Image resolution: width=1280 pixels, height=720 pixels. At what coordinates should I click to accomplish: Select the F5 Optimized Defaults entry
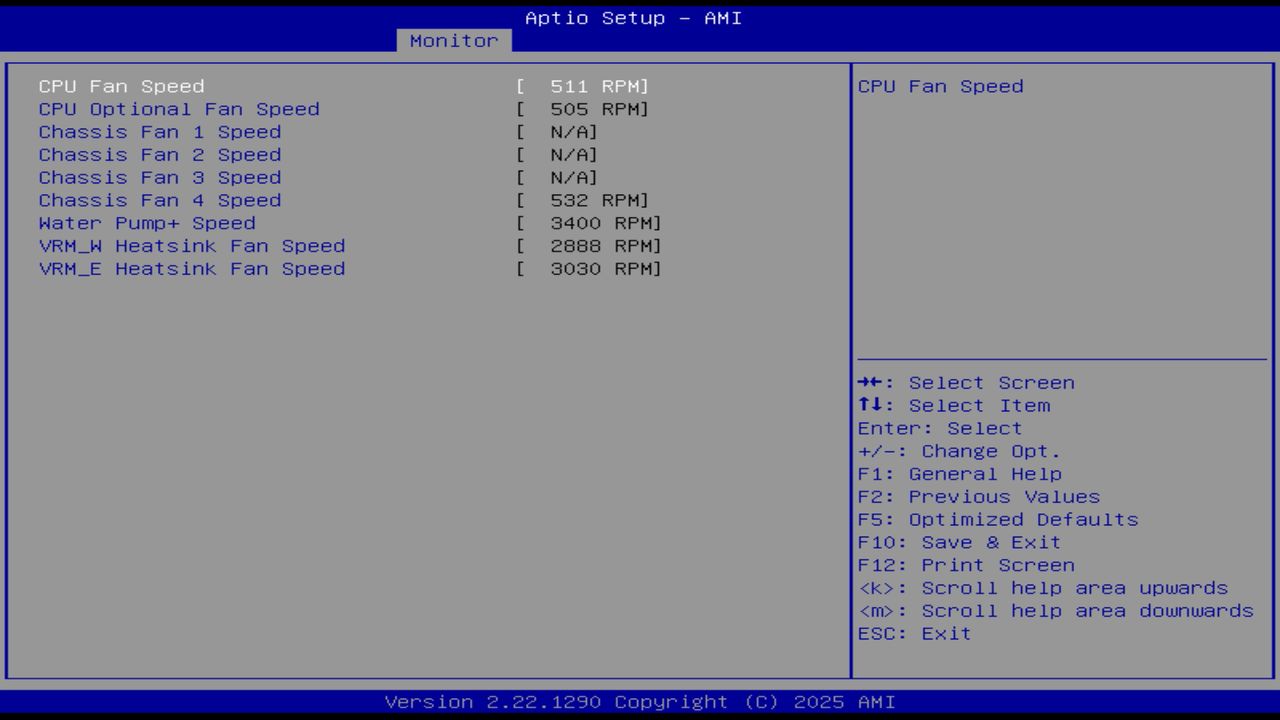(x=997, y=519)
